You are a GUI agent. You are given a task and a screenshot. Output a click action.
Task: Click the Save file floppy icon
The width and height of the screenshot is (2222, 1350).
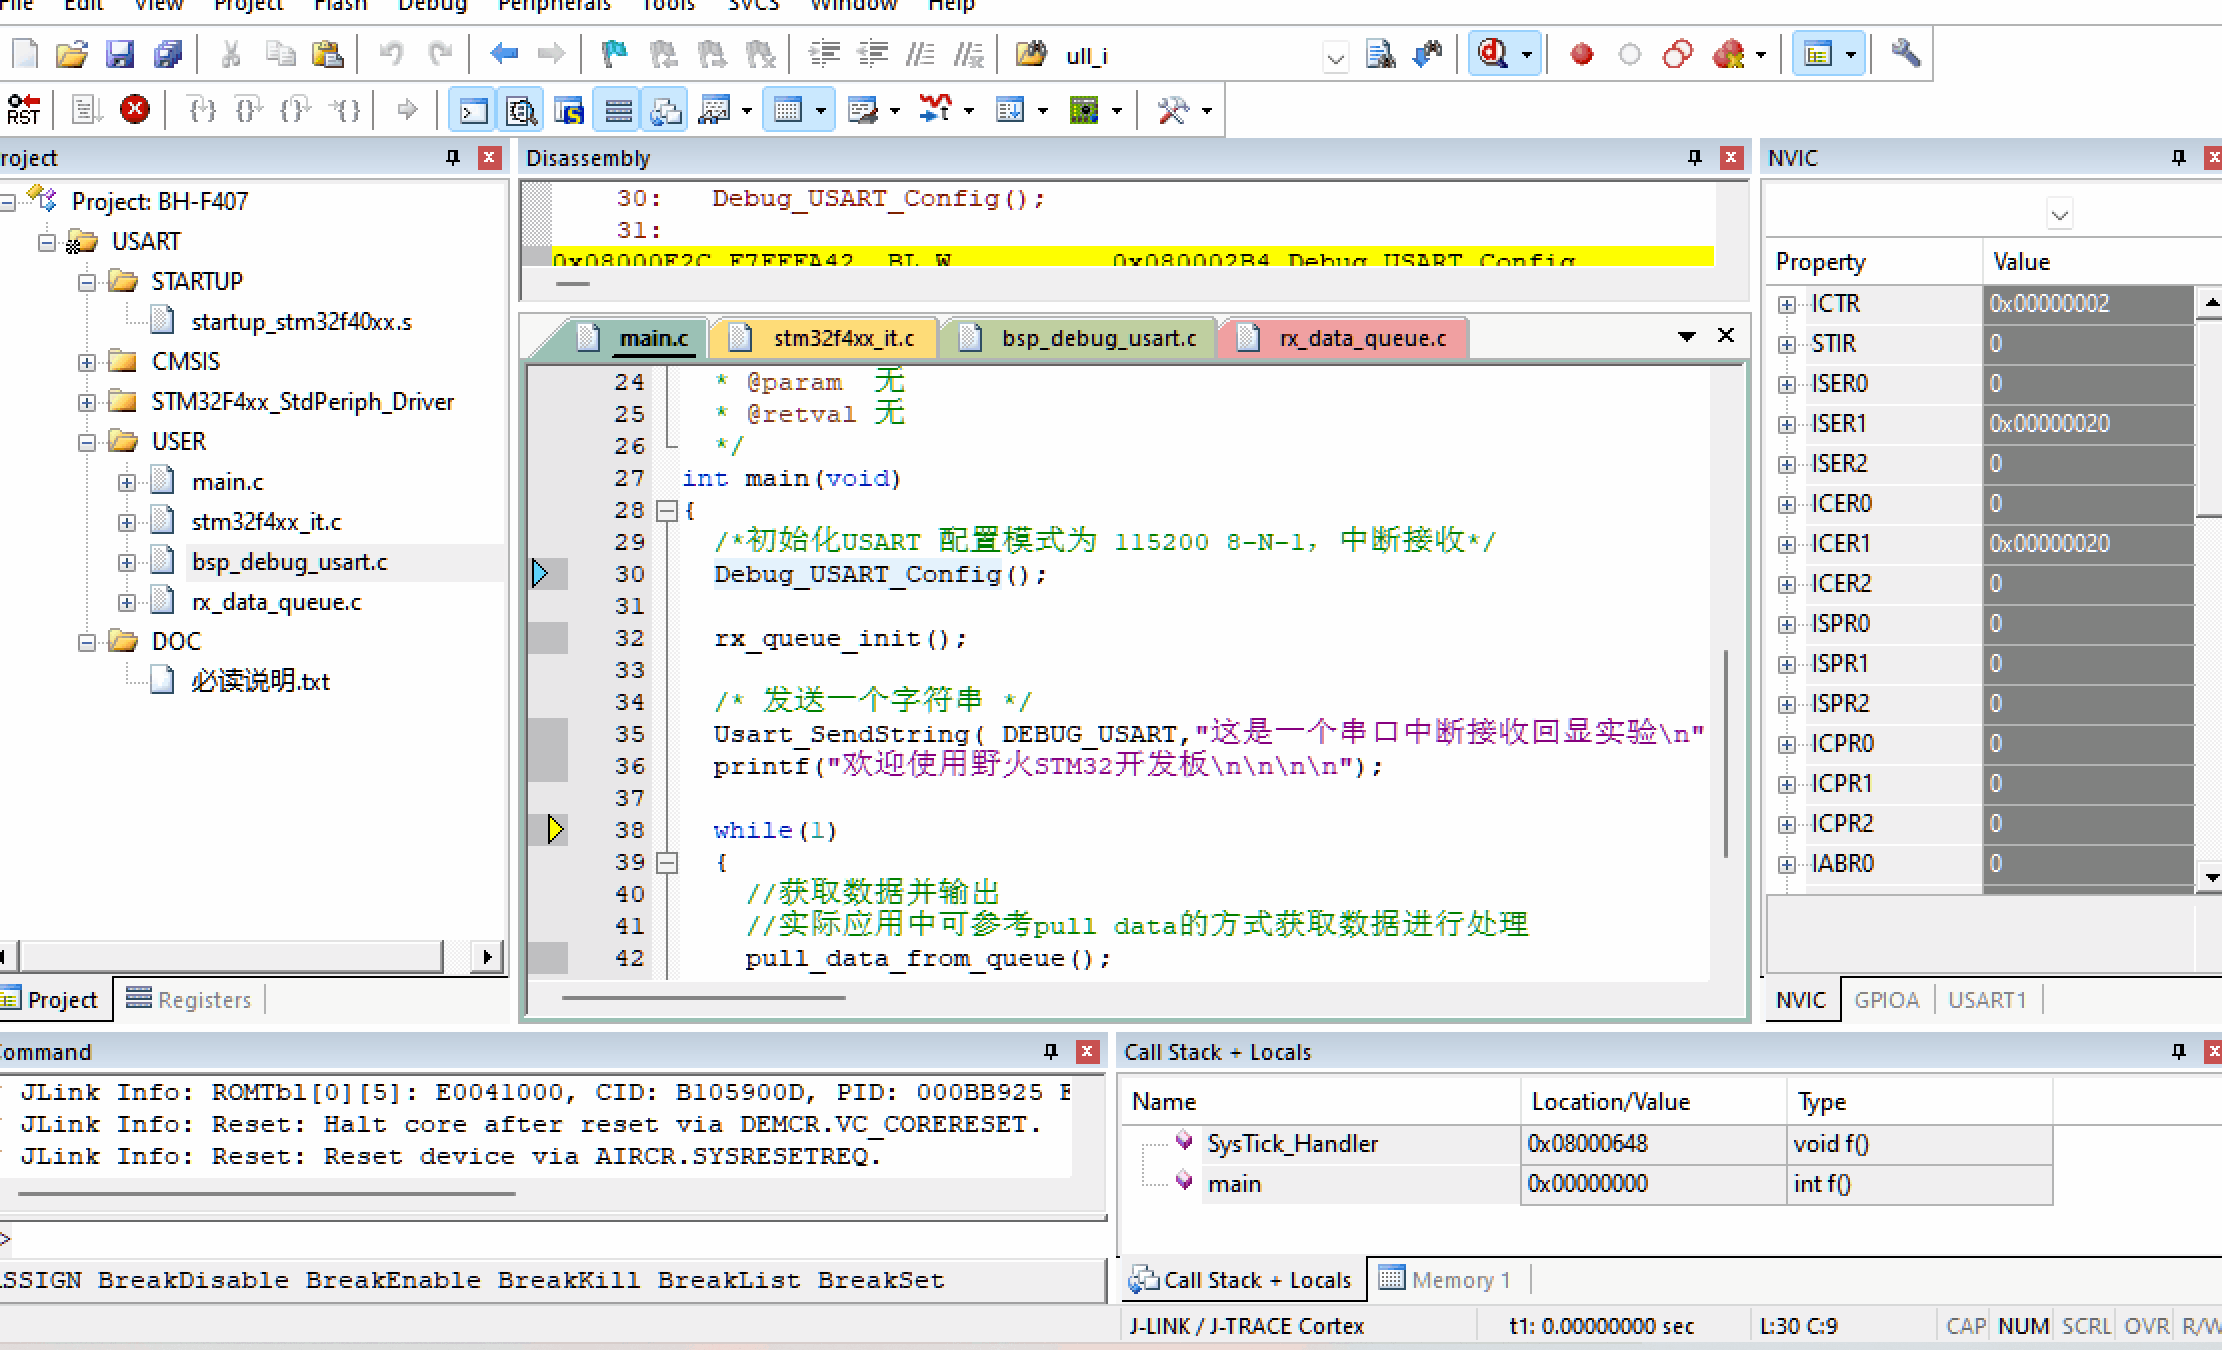pyautogui.click(x=120, y=54)
